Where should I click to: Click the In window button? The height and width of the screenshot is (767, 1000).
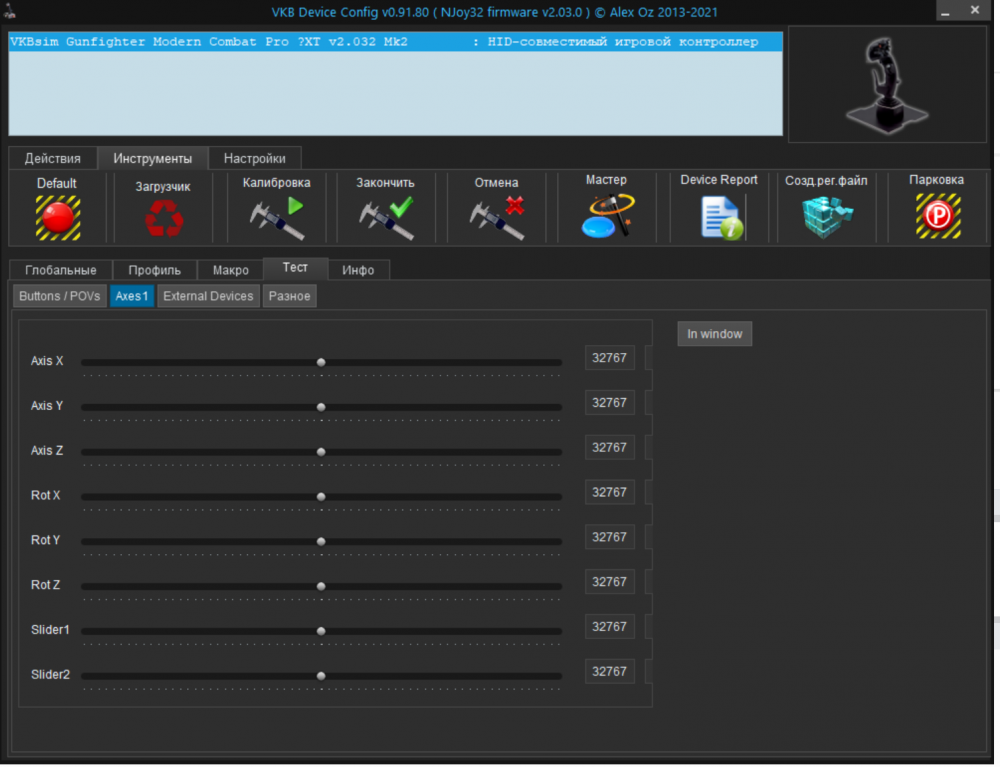714,333
